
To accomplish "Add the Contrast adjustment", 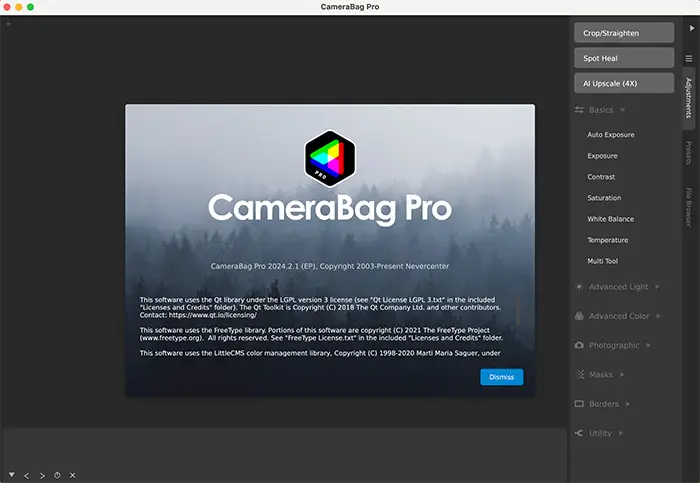I will tap(601, 177).
